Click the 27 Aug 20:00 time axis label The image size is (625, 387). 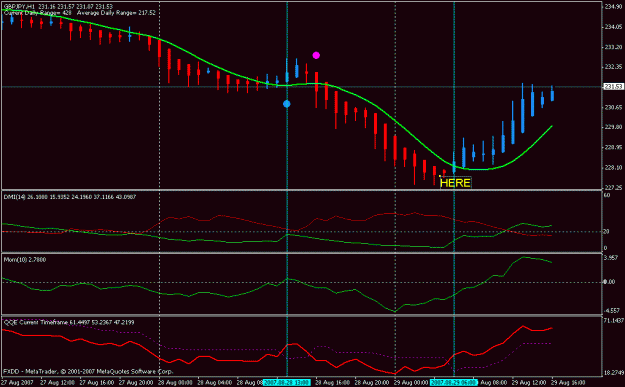pos(136,383)
